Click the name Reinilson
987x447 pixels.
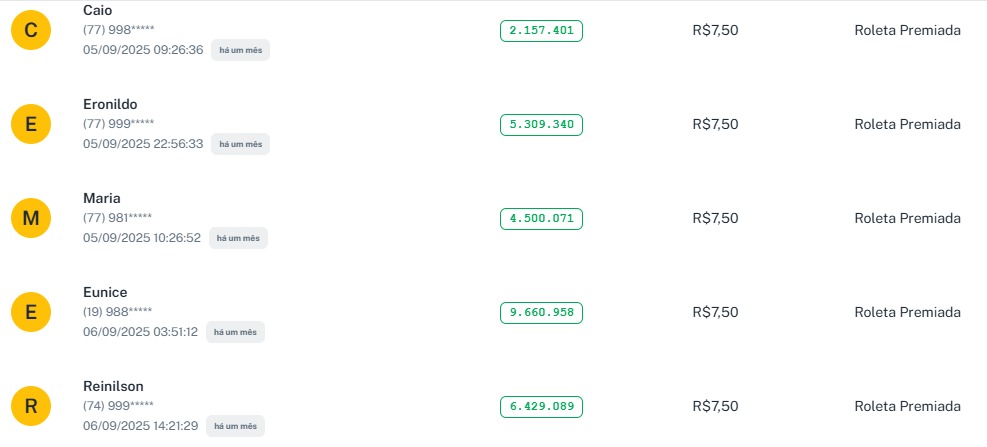coord(113,386)
